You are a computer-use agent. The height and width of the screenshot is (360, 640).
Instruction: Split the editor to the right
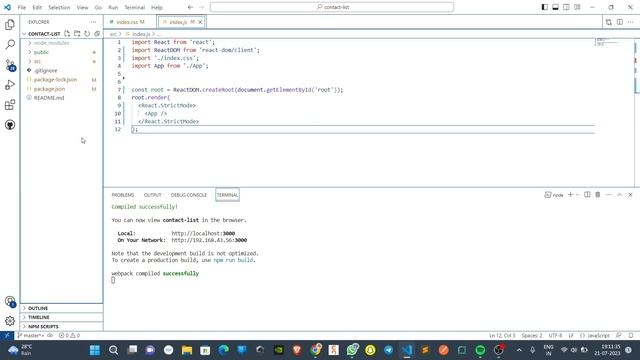pyautogui.click(x=620, y=22)
